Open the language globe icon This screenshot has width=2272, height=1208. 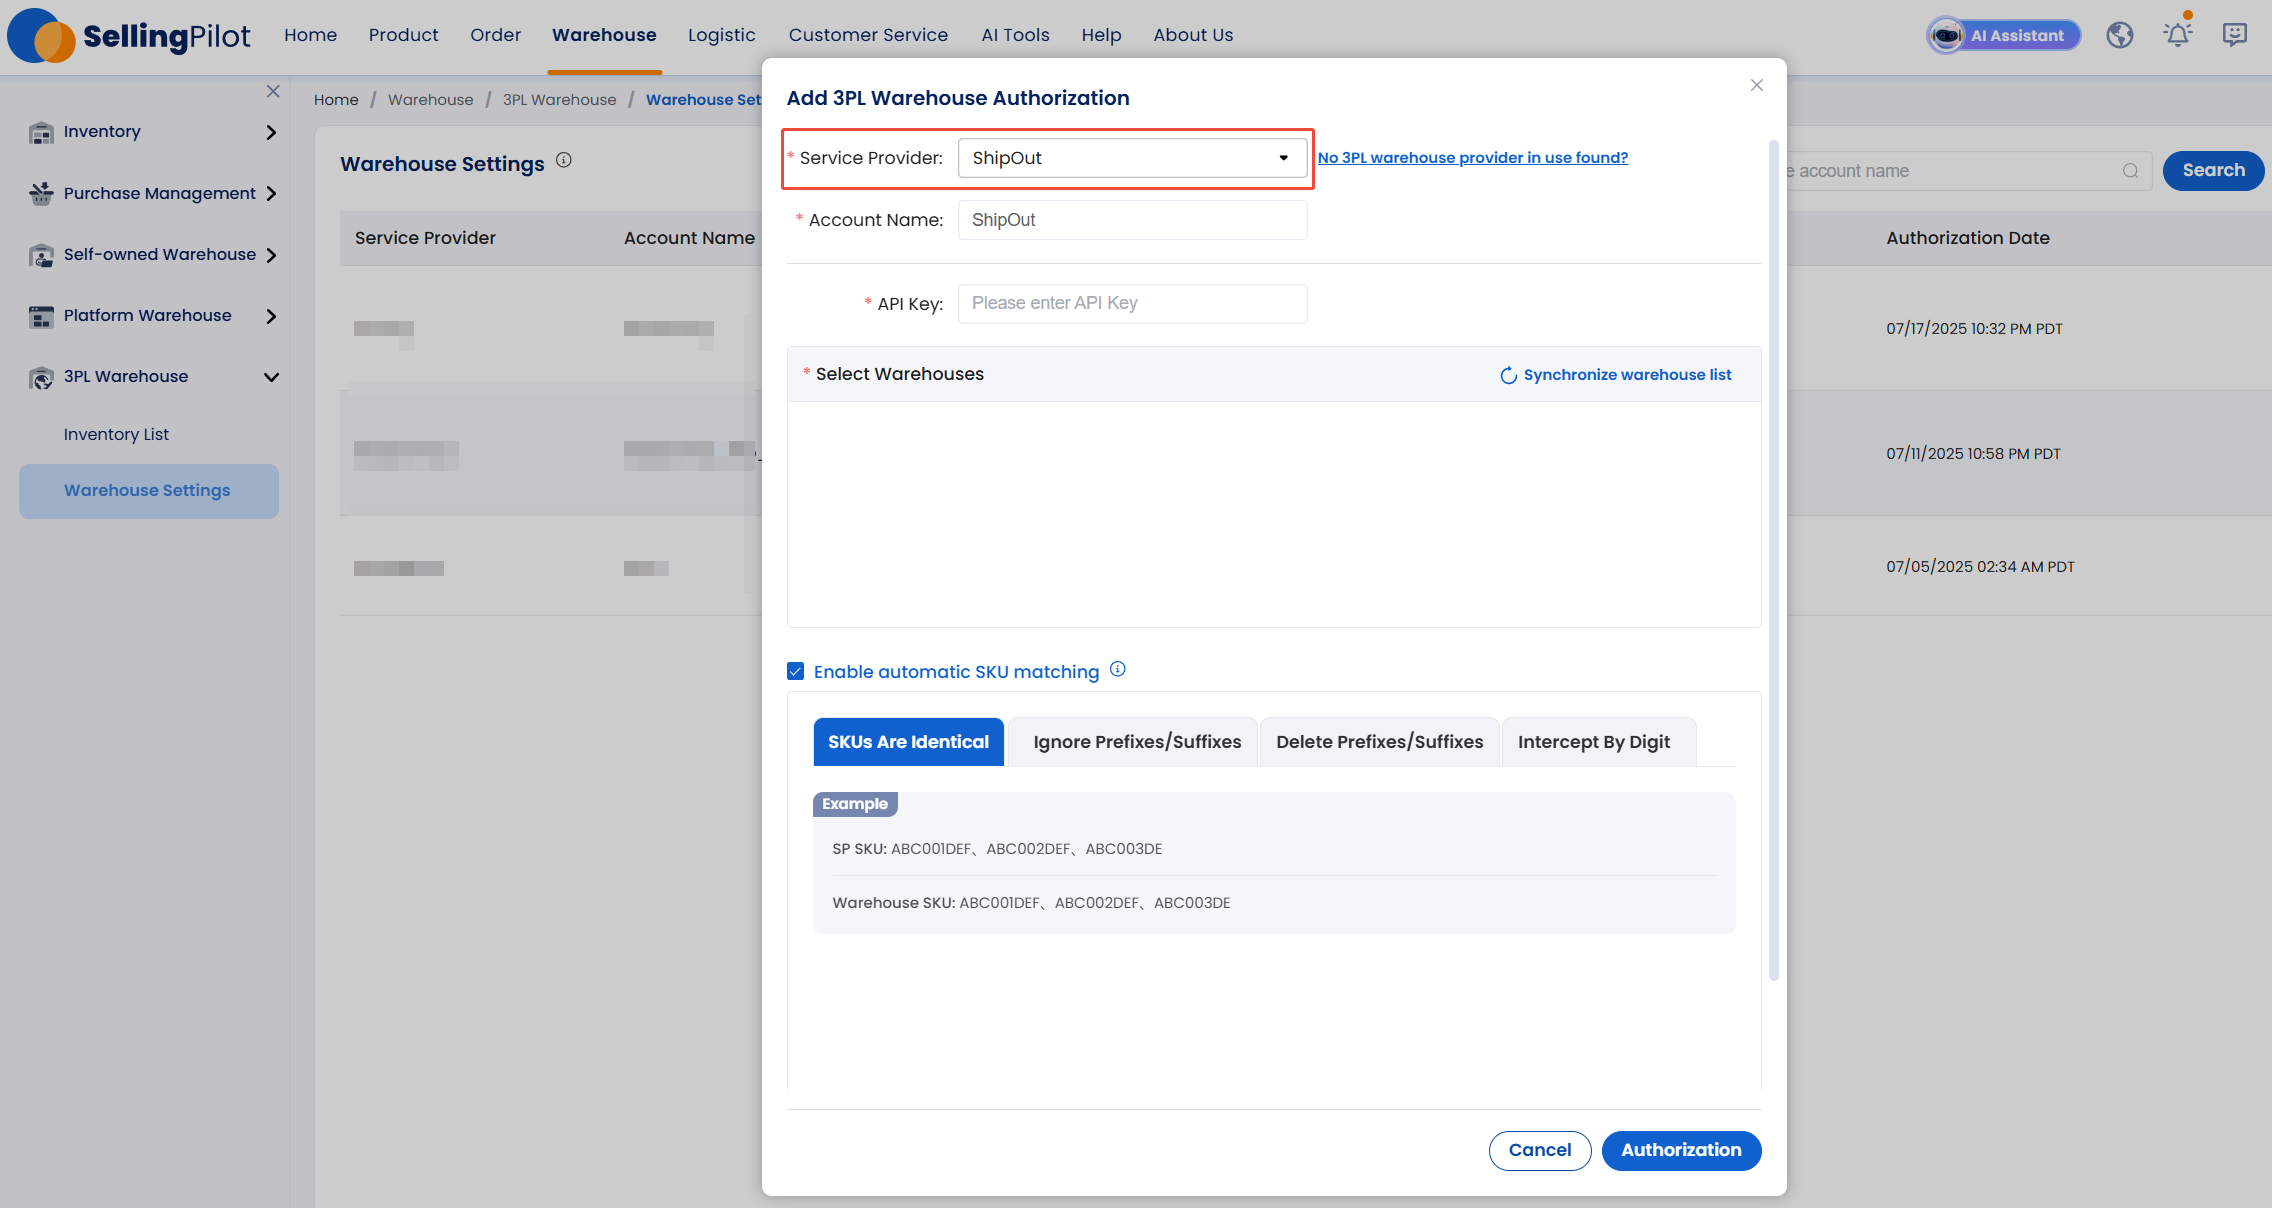point(2120,35)
